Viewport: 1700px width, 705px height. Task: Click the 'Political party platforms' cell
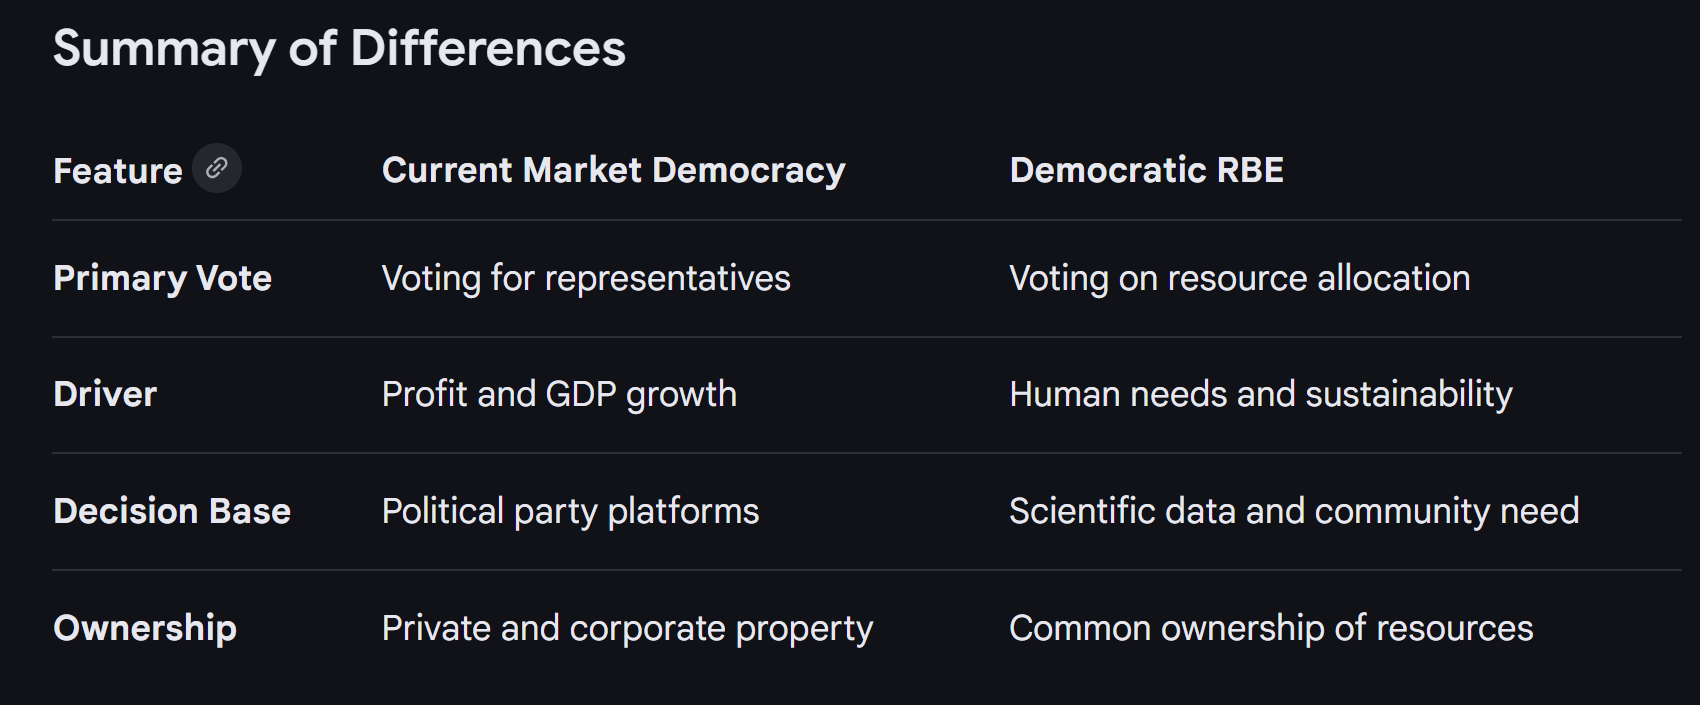pos(570,511)
